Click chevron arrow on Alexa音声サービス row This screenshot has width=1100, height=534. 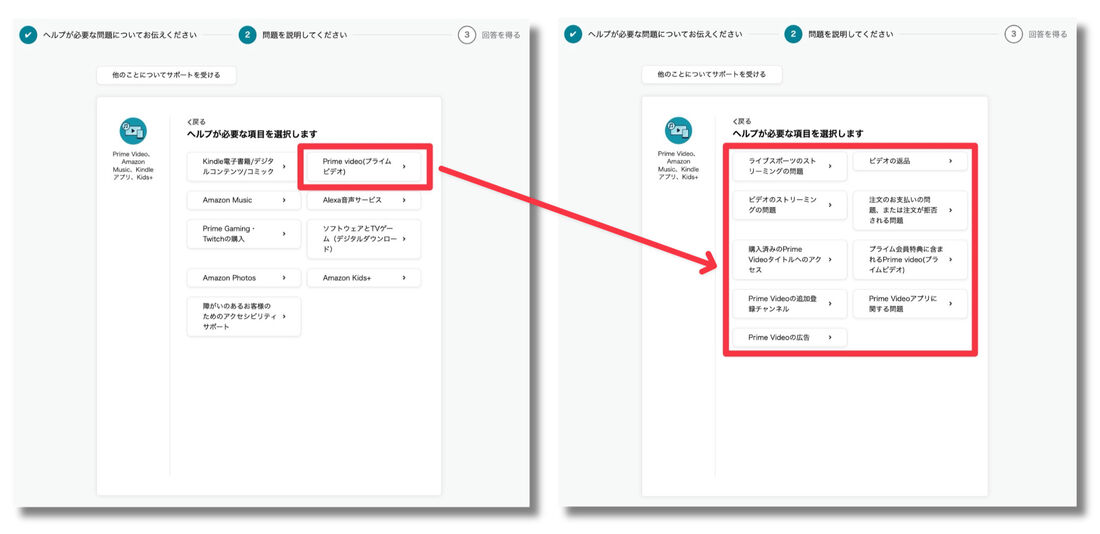point(404,200)
